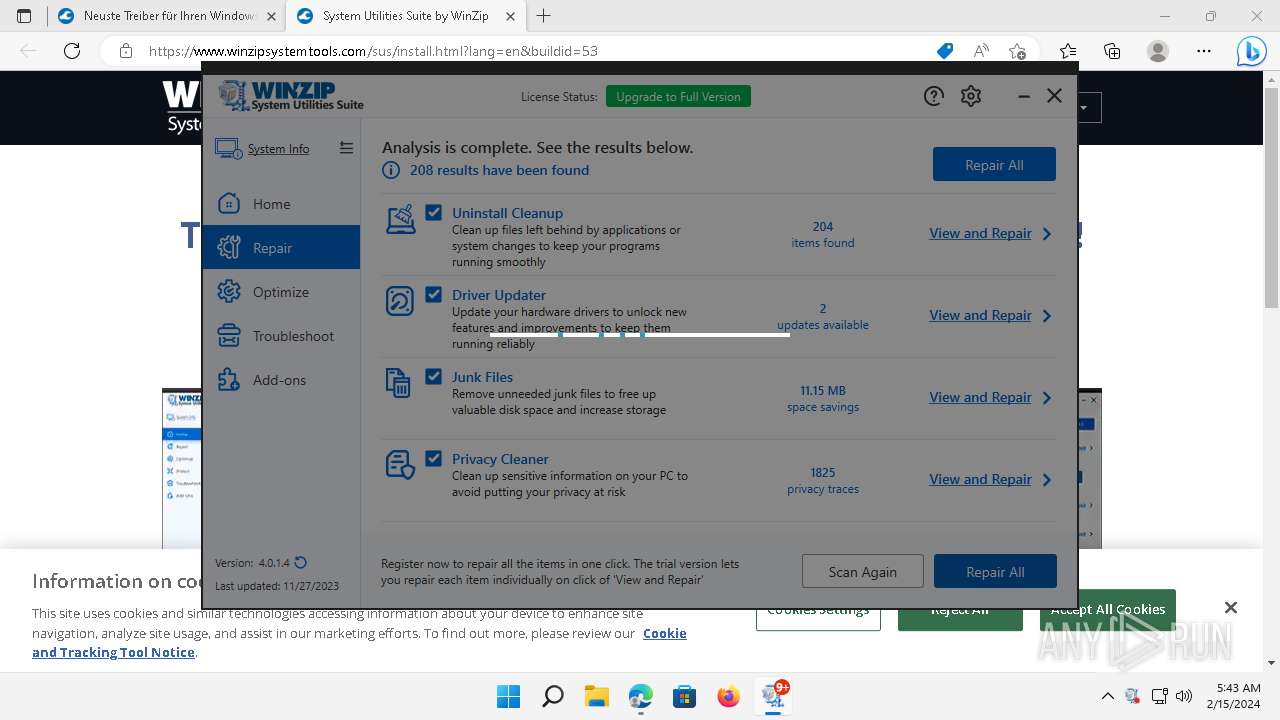Open the Bing sidebar icon
This screenshot has height=720, width=1280.
click(x=1251, y=51)
